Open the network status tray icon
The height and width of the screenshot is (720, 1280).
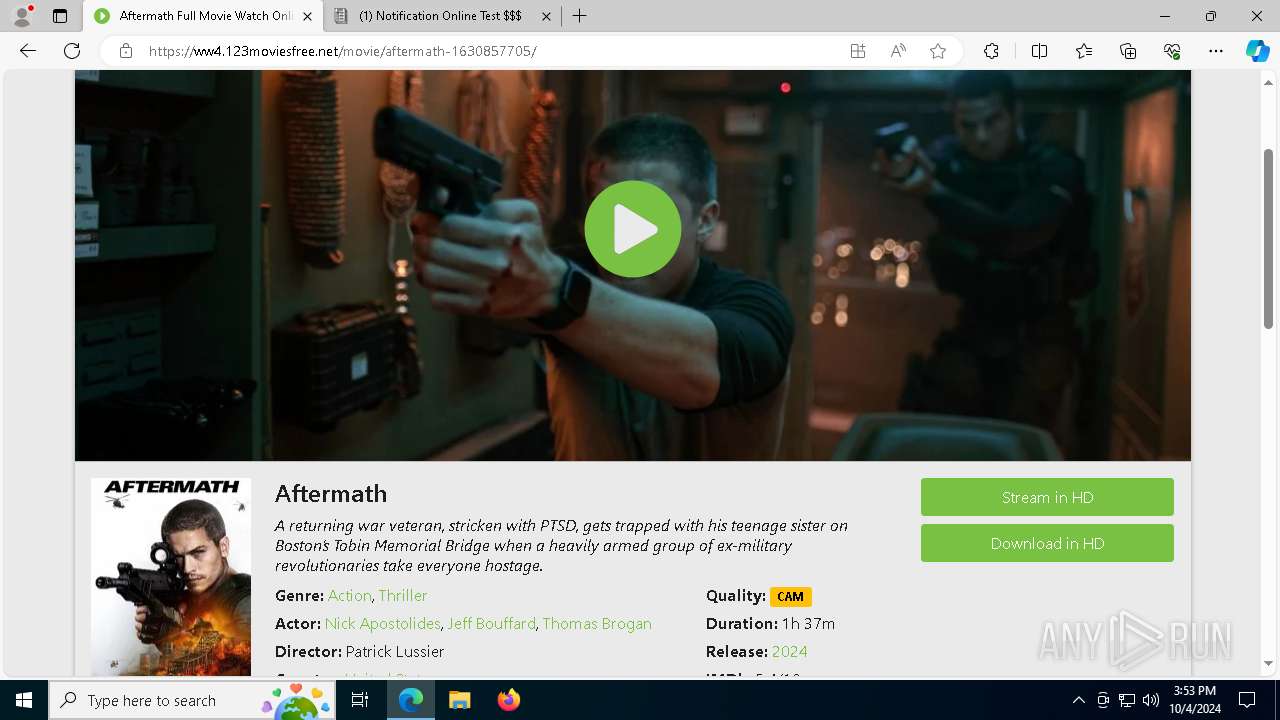pos(1127,700)
